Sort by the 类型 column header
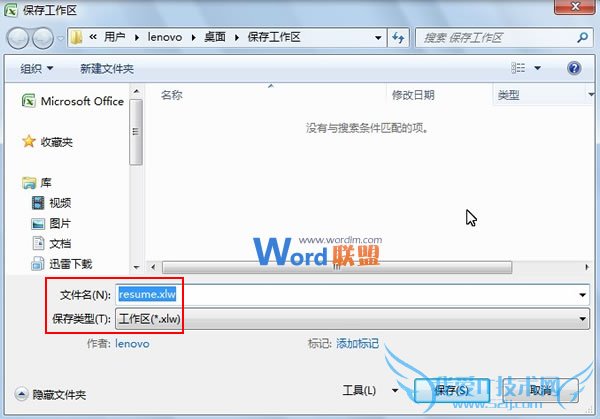This screenshot has height=419, width=600. click(x=509, y=95)
